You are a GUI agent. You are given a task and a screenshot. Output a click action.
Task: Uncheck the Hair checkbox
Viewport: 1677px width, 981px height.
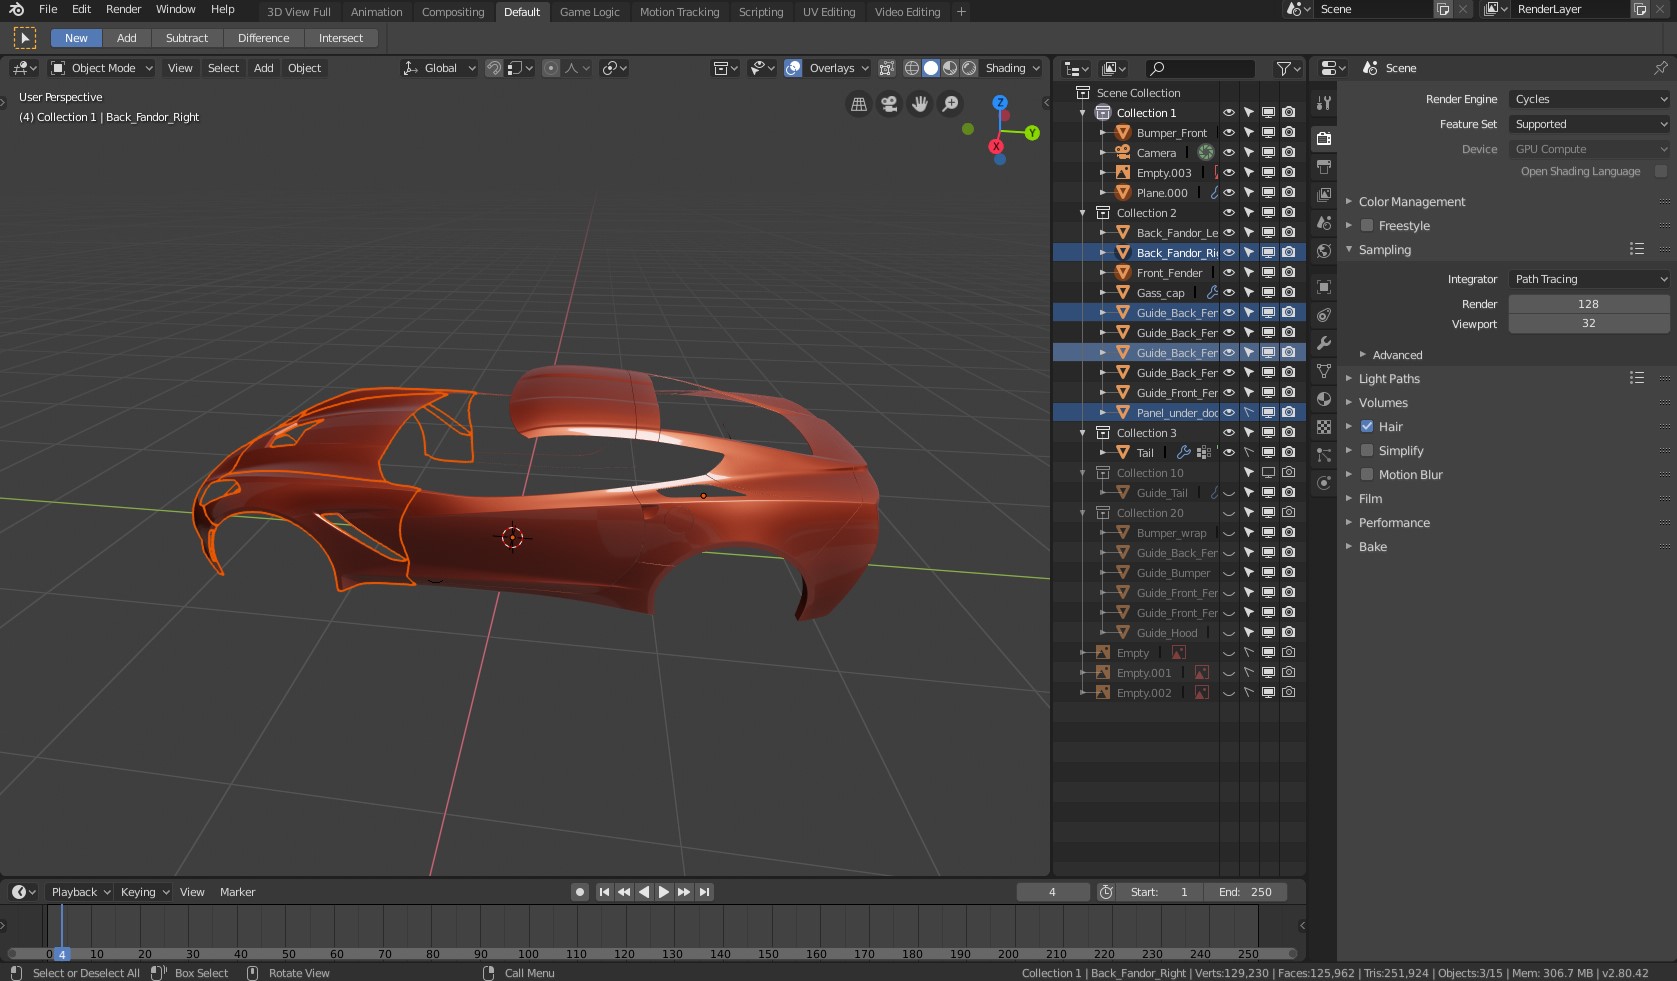(1367, 426)
